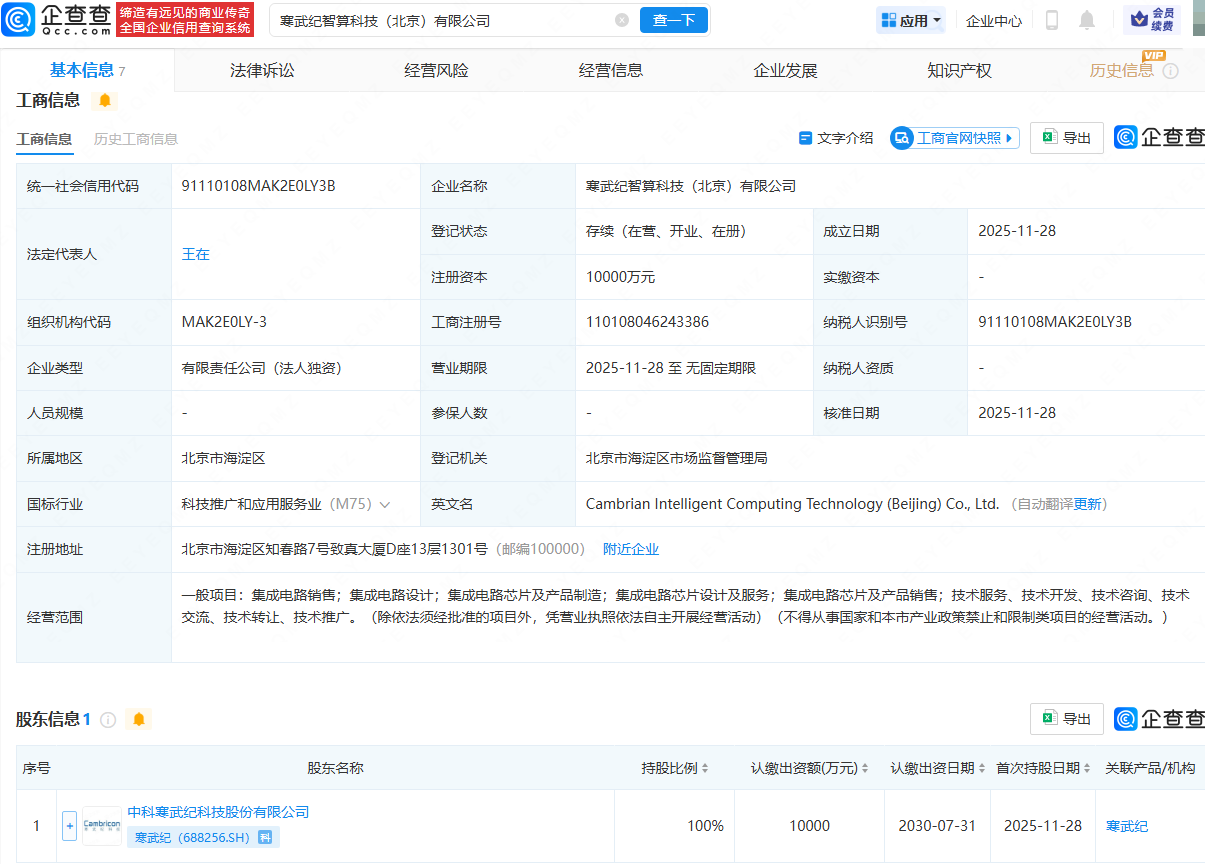
Task: Expand the first shareholder row details
Action: pyautogui.click(x=68, y=825)
